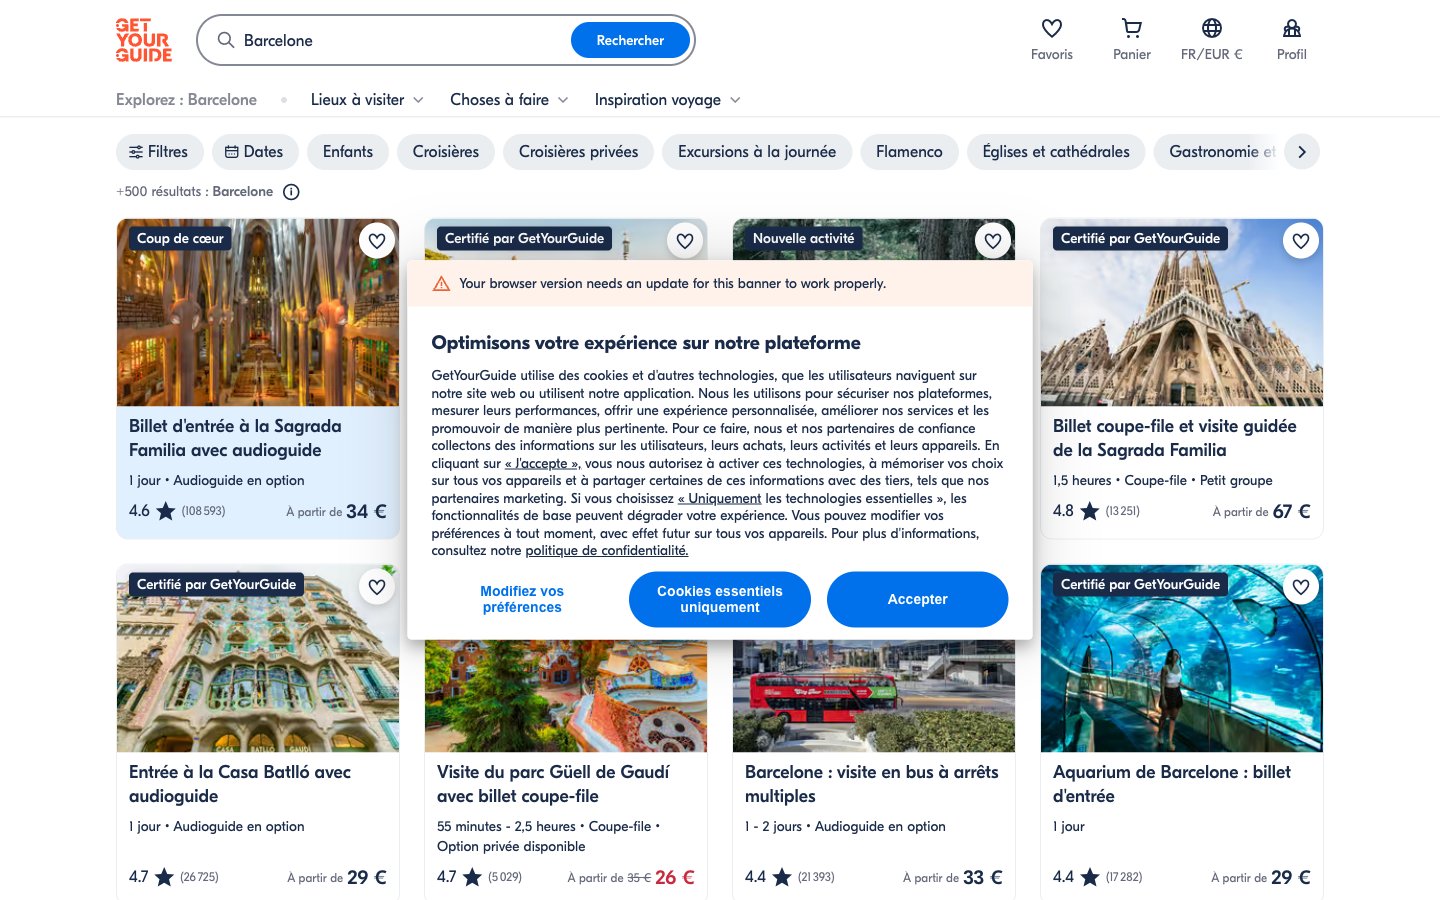Click the info icon beside results count
Viewport: 1440px width, 900px height.
(291, 192)
